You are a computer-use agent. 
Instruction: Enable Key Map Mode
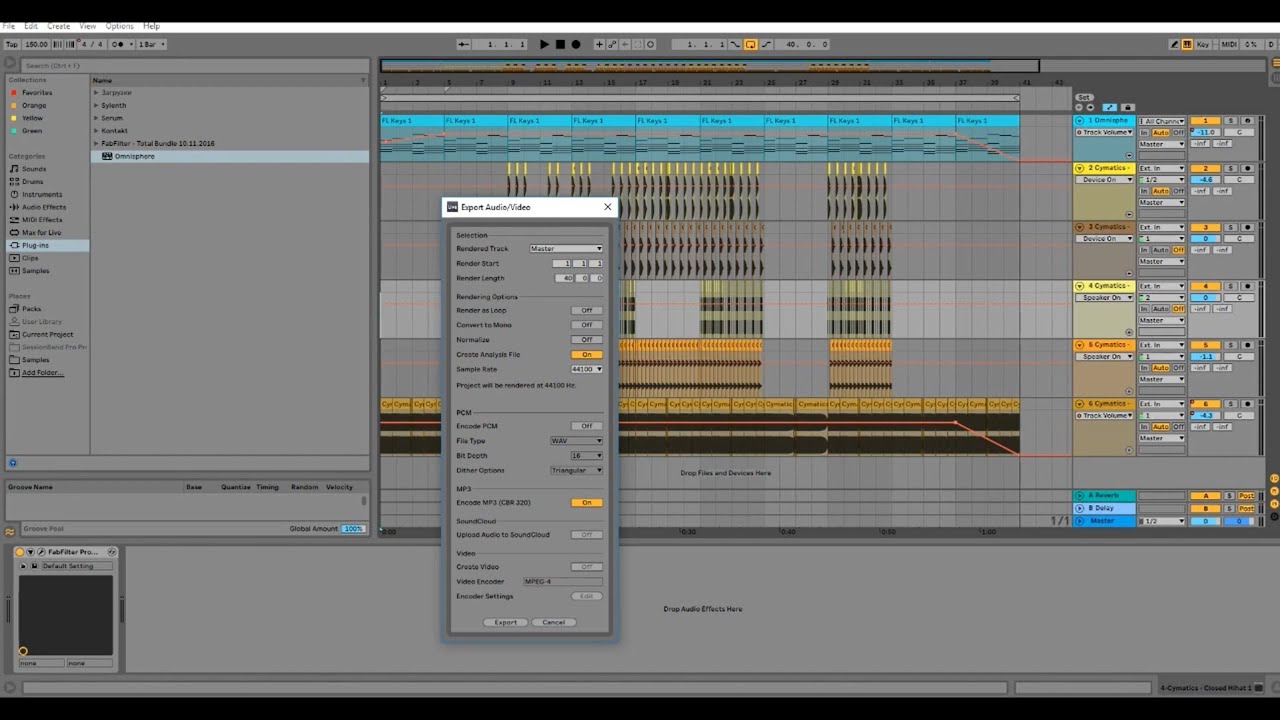coord(1203,44)
